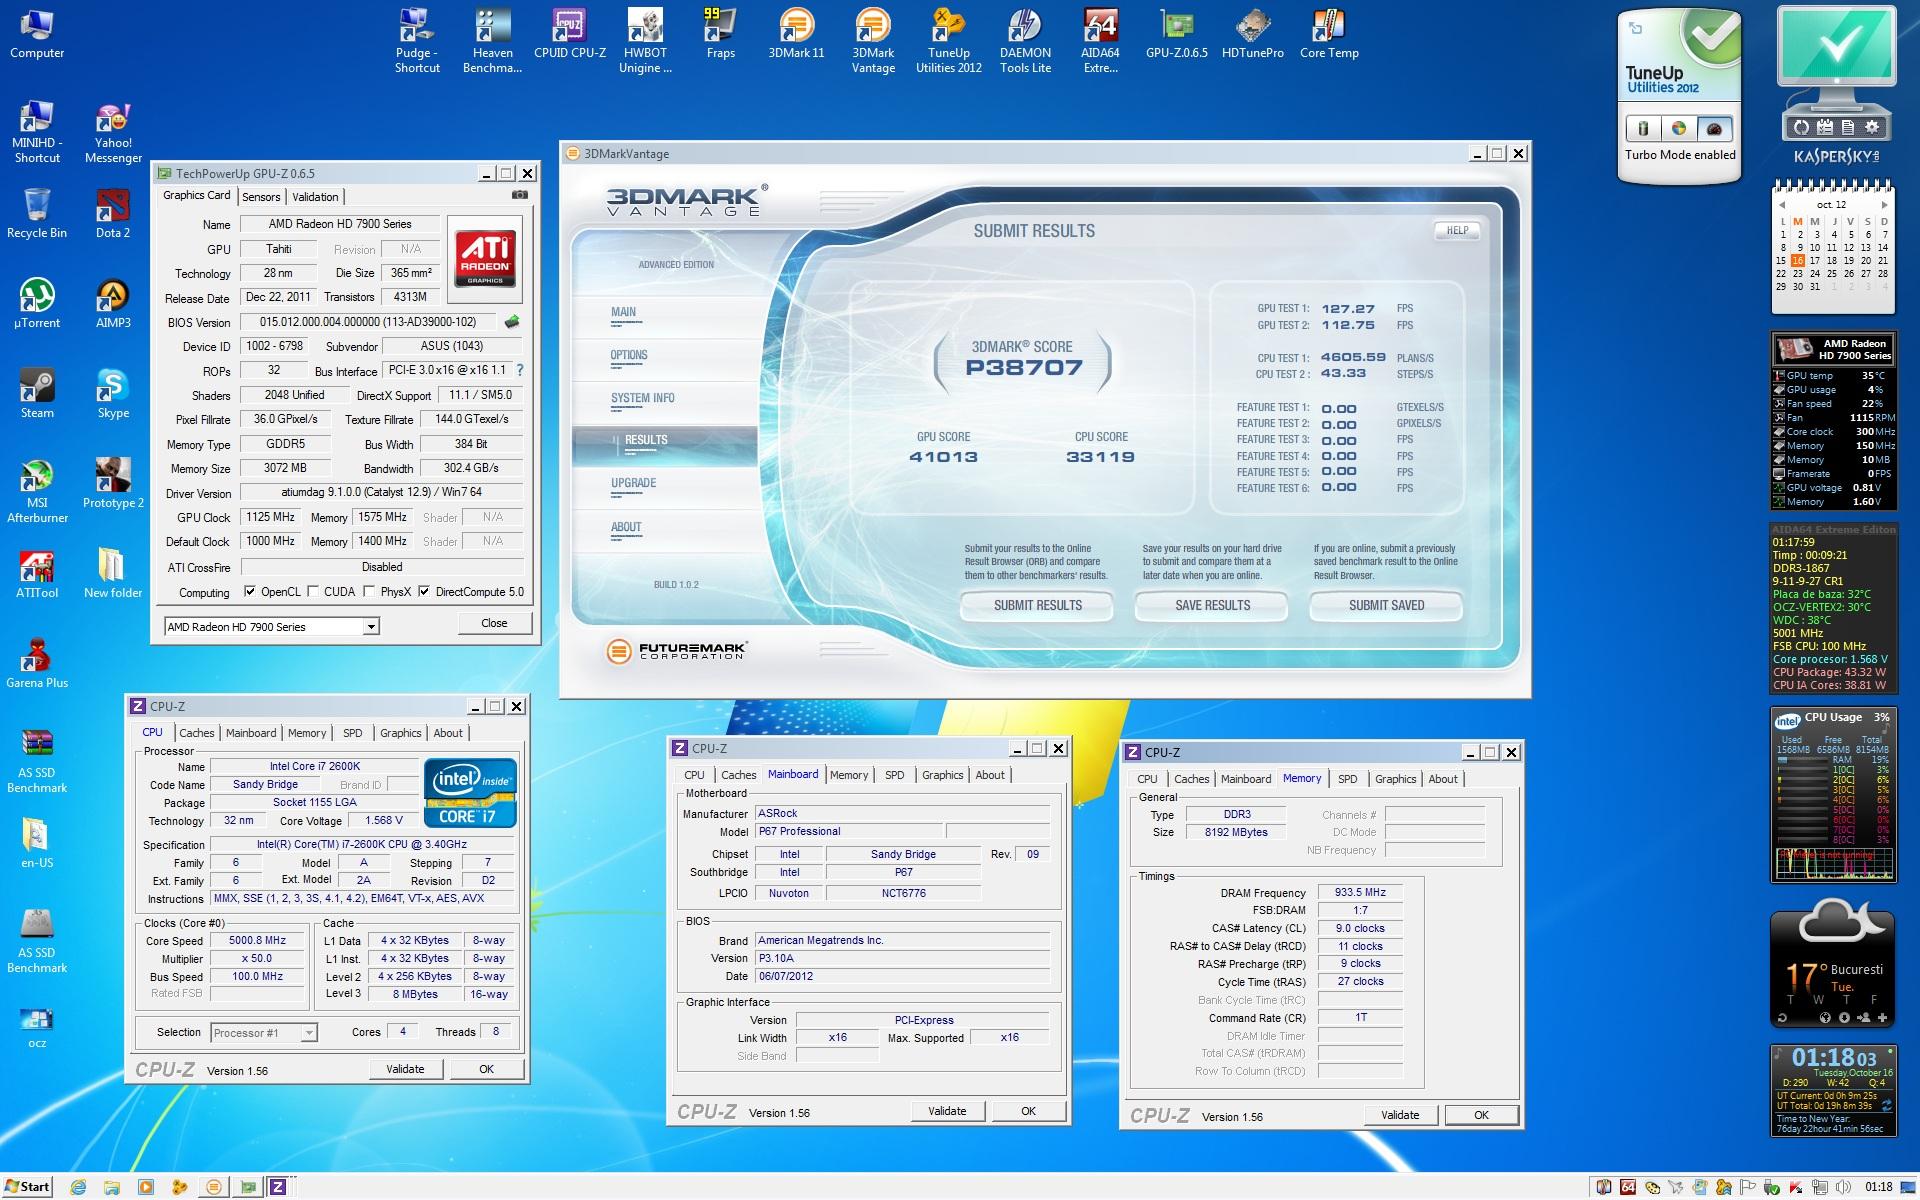Select the GPU-Z.0.6.5 desktop icon

(1176, 33)
